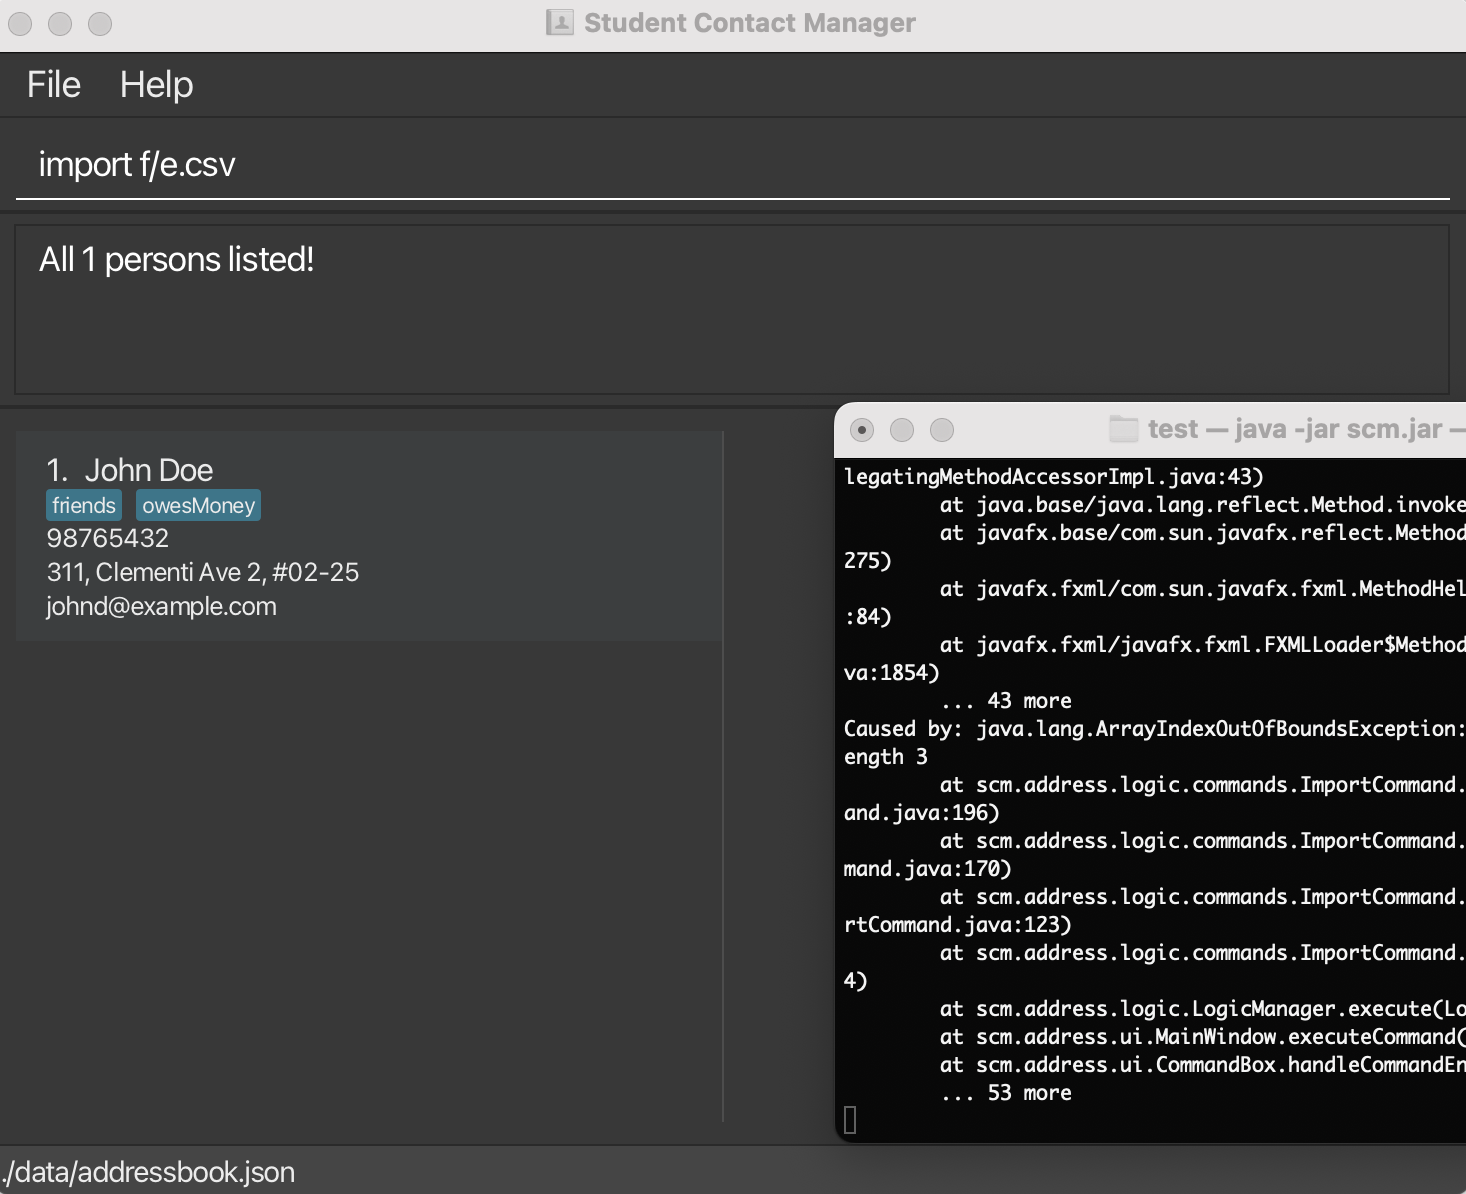This screenshot has height=1194, width=1466.
Task: Click phone number 98765432
Action: point(108,538)
